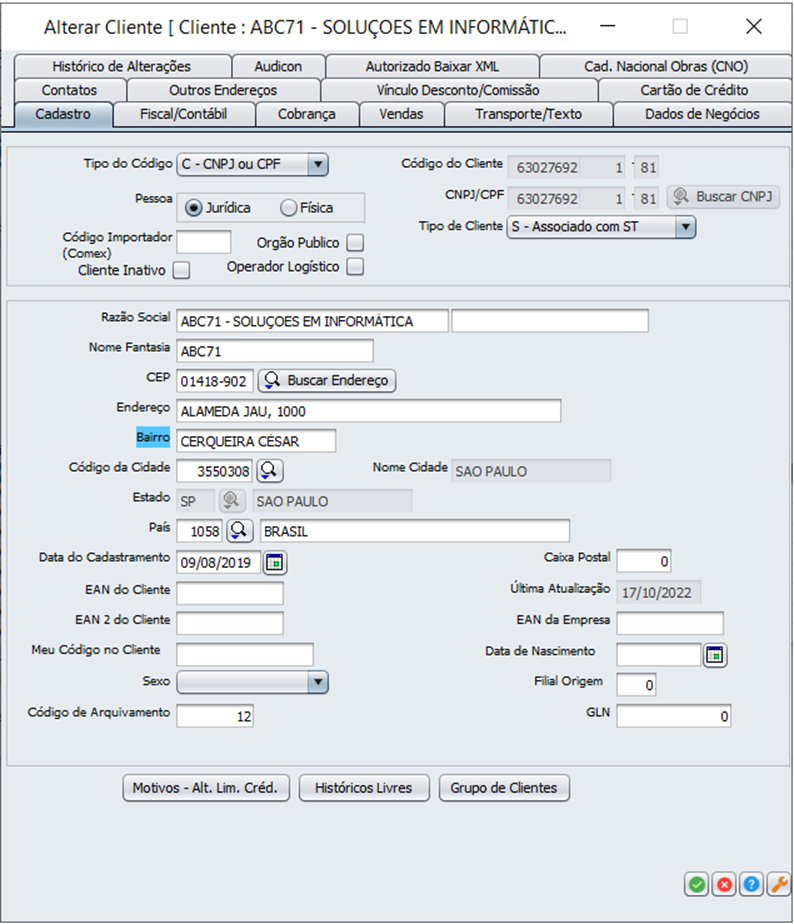This screenshot has height=924, width=794.
Task: Click the Data do Cadastramento date field
Action: [219, 563]
